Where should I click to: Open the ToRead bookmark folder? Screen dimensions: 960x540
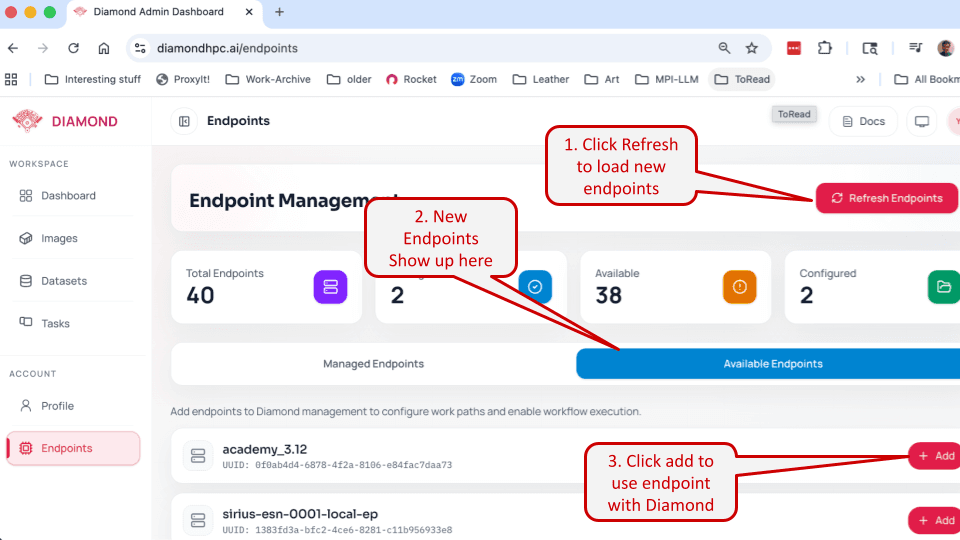[x=742, y=79]
